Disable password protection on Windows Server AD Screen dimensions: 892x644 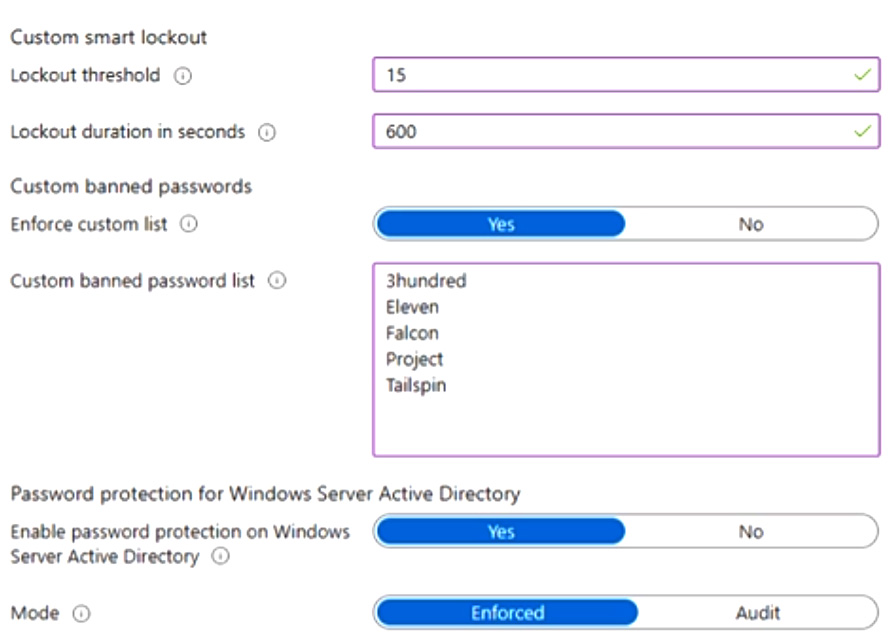[x=751, y=531]
